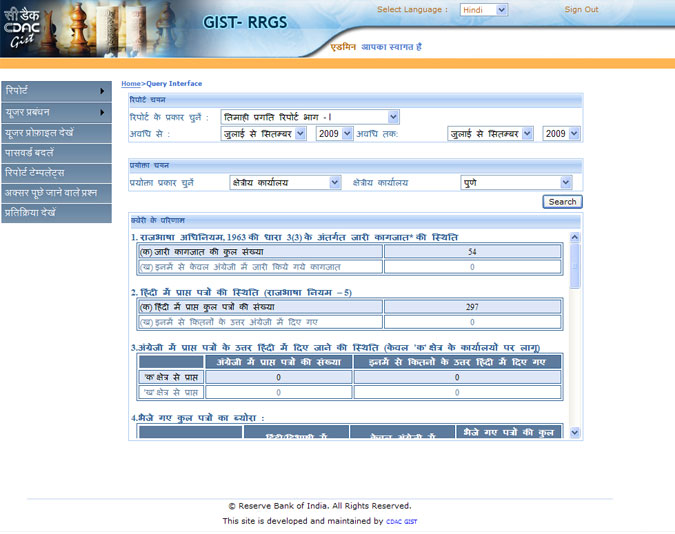Open the Select Language dropdown

(x=484, y=10)
